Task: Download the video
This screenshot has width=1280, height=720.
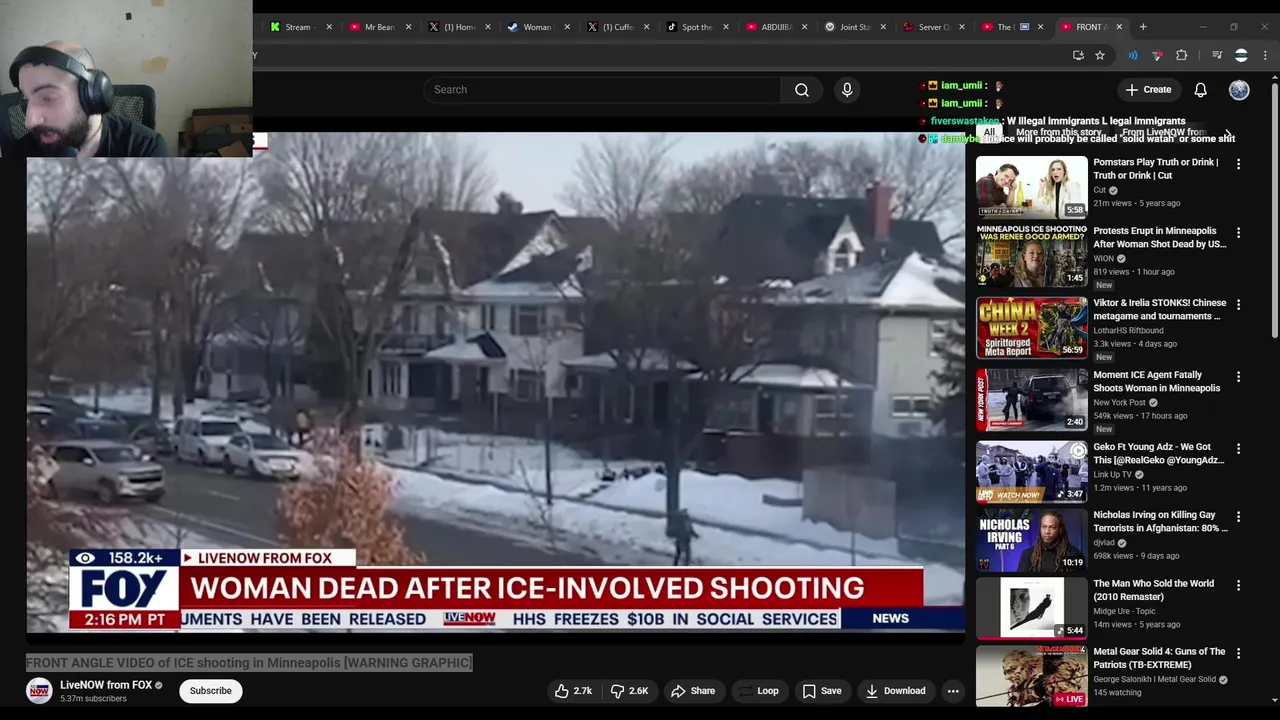Action: coord(896,691)
